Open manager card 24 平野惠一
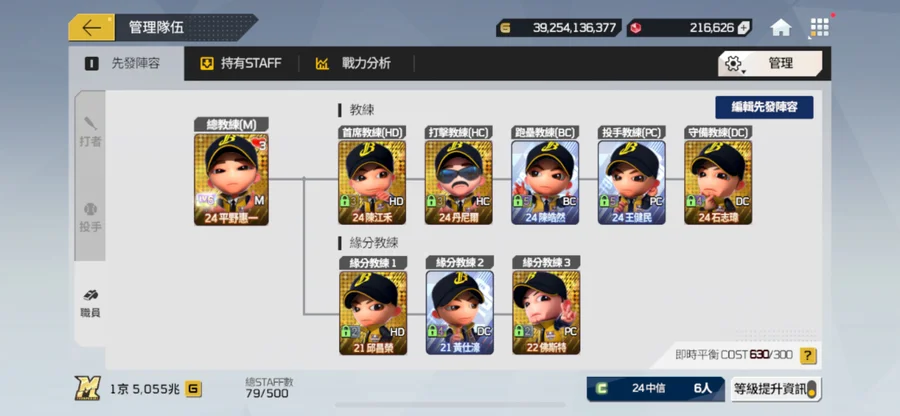Viewport: 900px width, 416px height. pyautogui.click(x=231, y=180)
